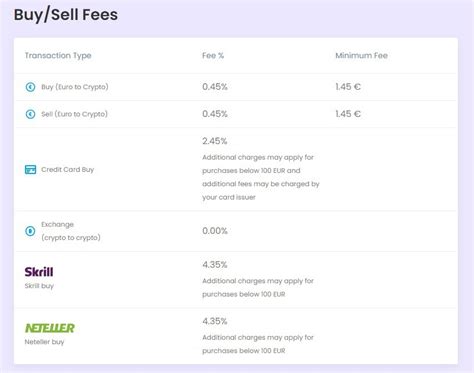Click the 0.45% fee in Buy row
The width and height of the screenshot is (474, 373).
(215, 87)
